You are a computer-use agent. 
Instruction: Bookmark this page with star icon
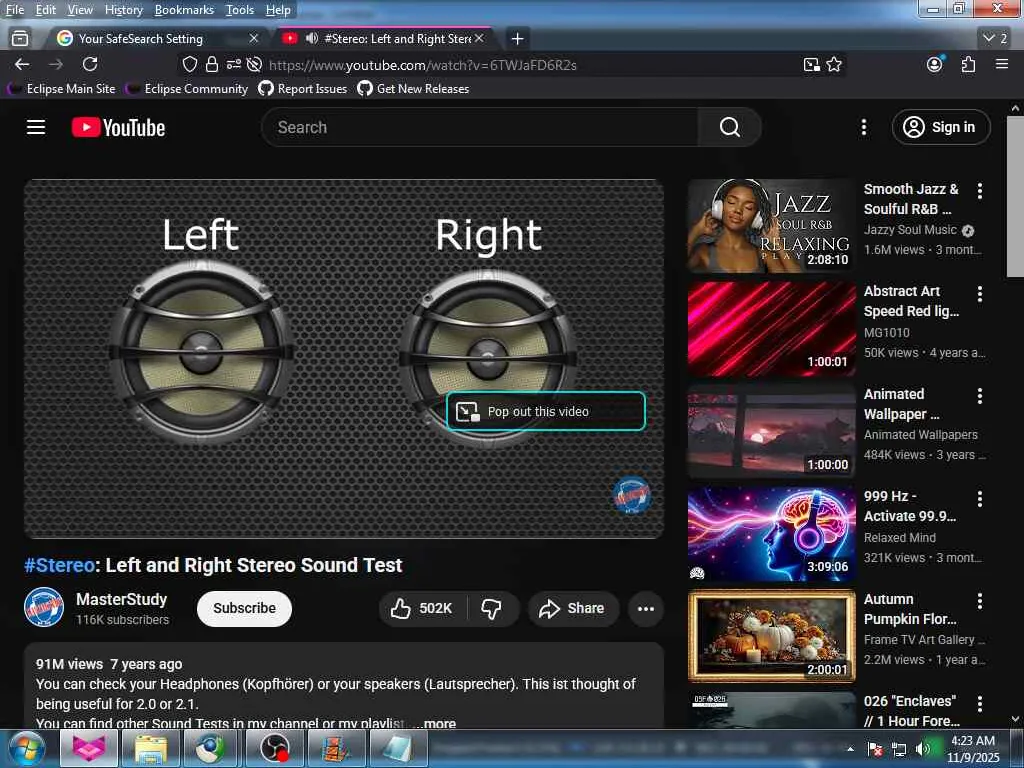click(834, 64)
